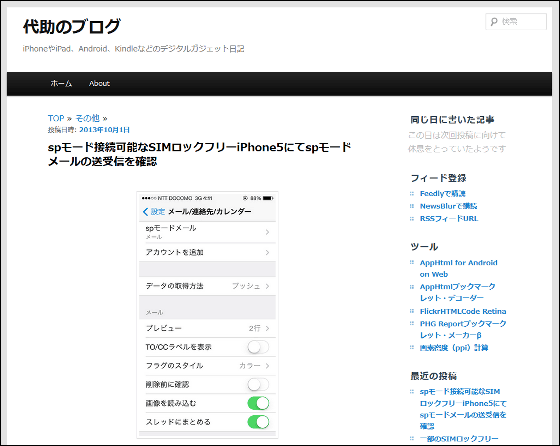Open PHG Reportブックマークレット・メーカーβ link
The width and height of the screenshot is (560, 446).
(463, 329)
